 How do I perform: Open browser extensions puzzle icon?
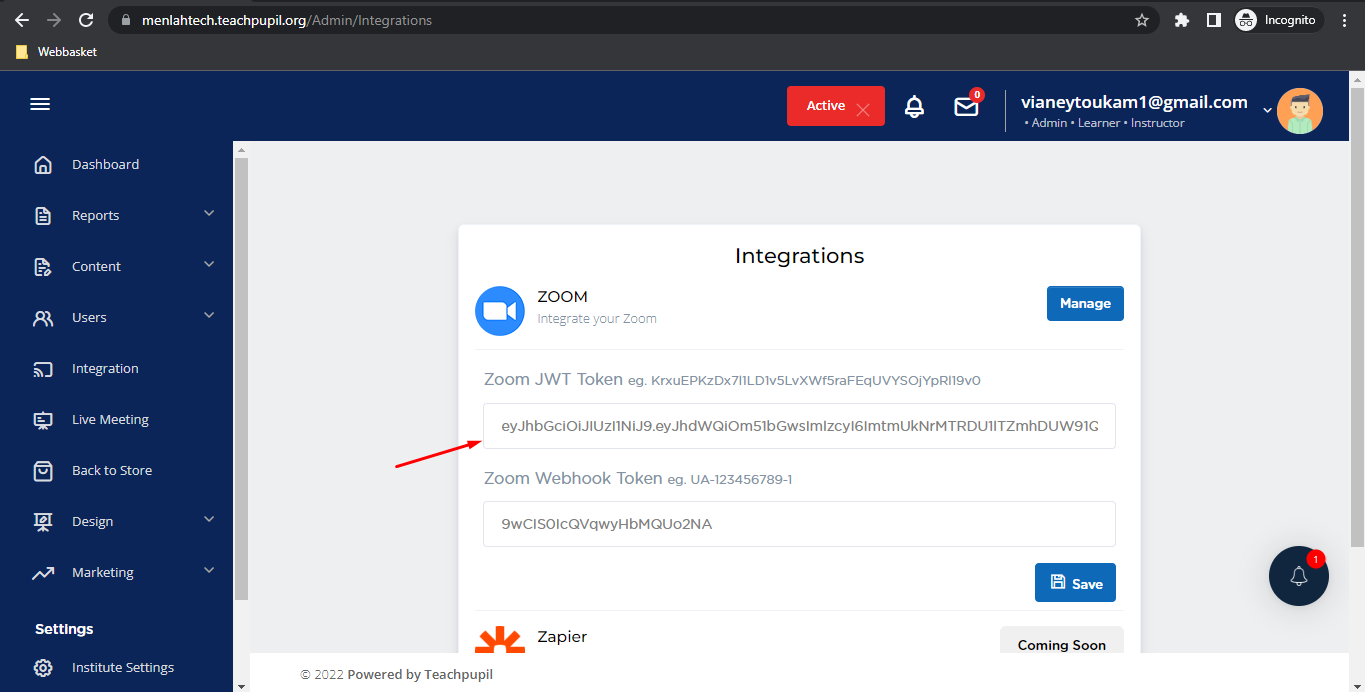pyautogui.click(x=1181, y=20)
